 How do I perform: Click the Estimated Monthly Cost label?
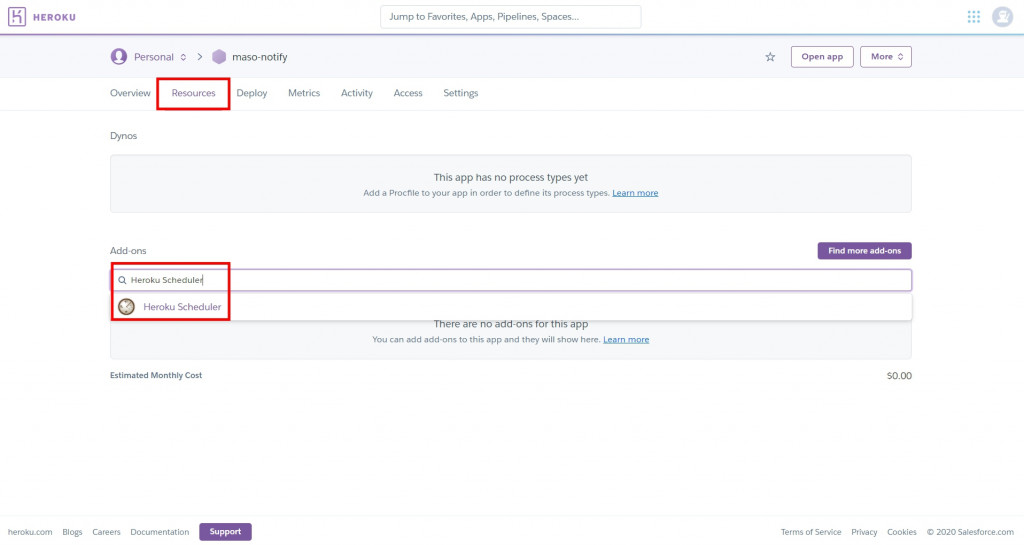tap(156, 375)
